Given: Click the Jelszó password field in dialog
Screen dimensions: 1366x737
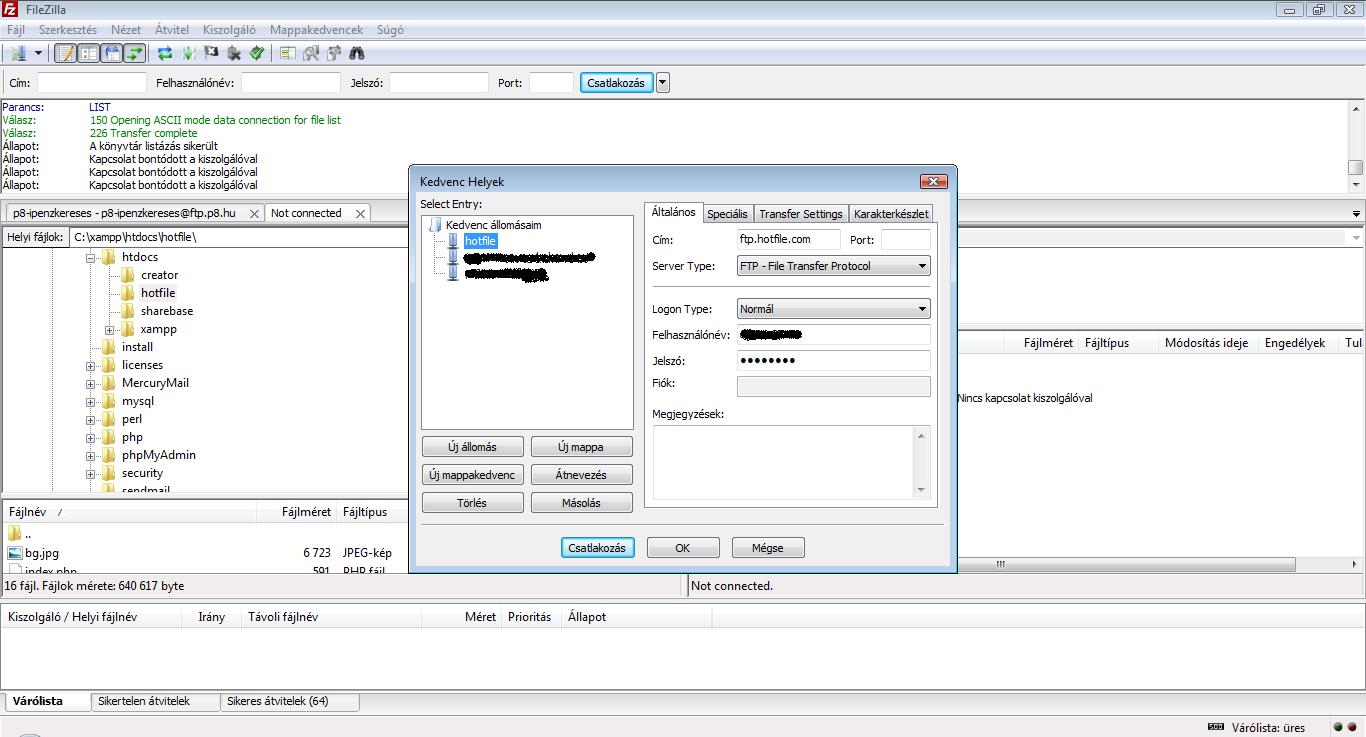Looking at the screenshot, I should 834,360.
